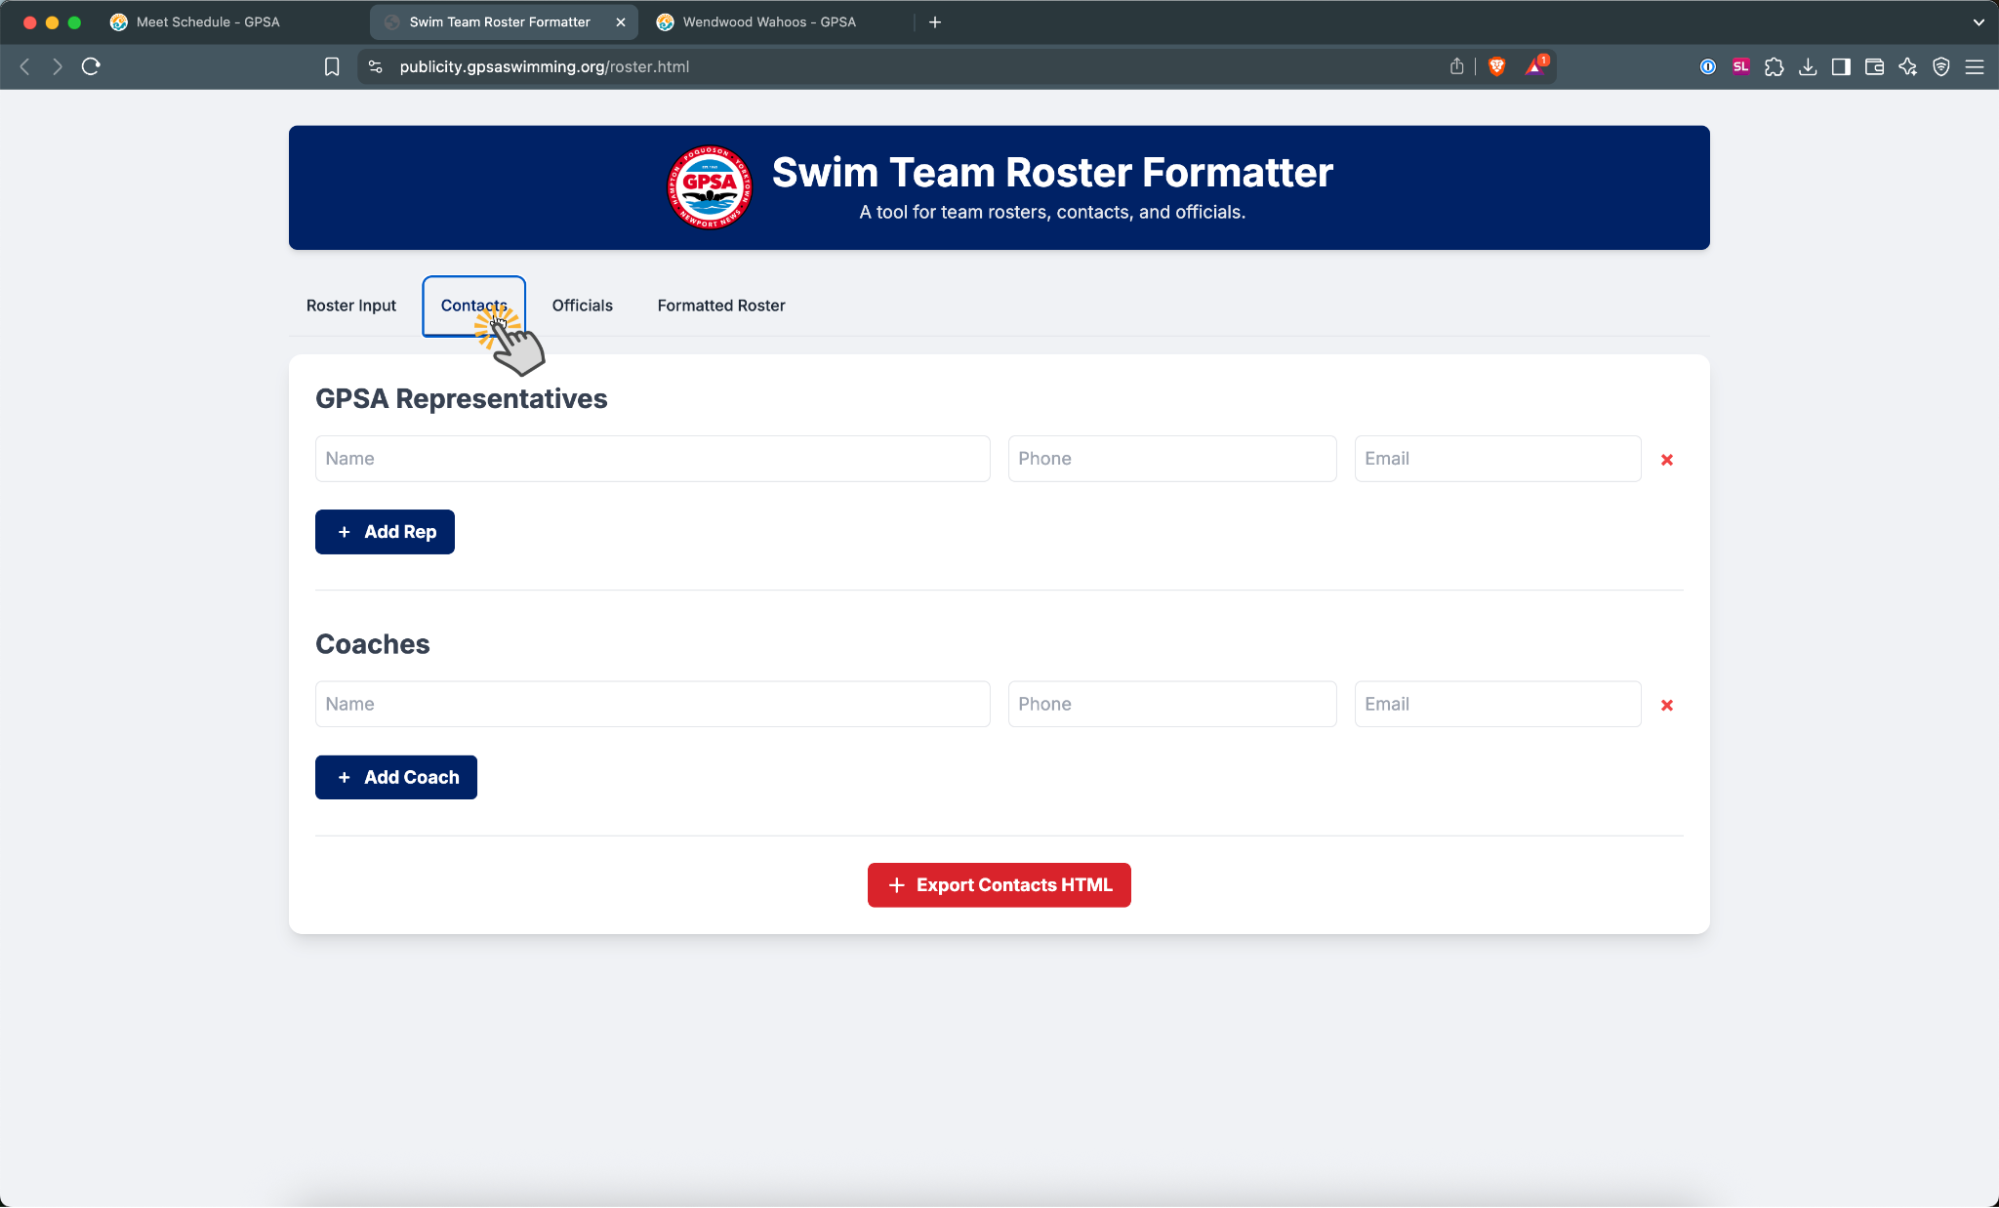Open the Brave wallet icon
1999x1208 pixels.
click(1874, 67)
